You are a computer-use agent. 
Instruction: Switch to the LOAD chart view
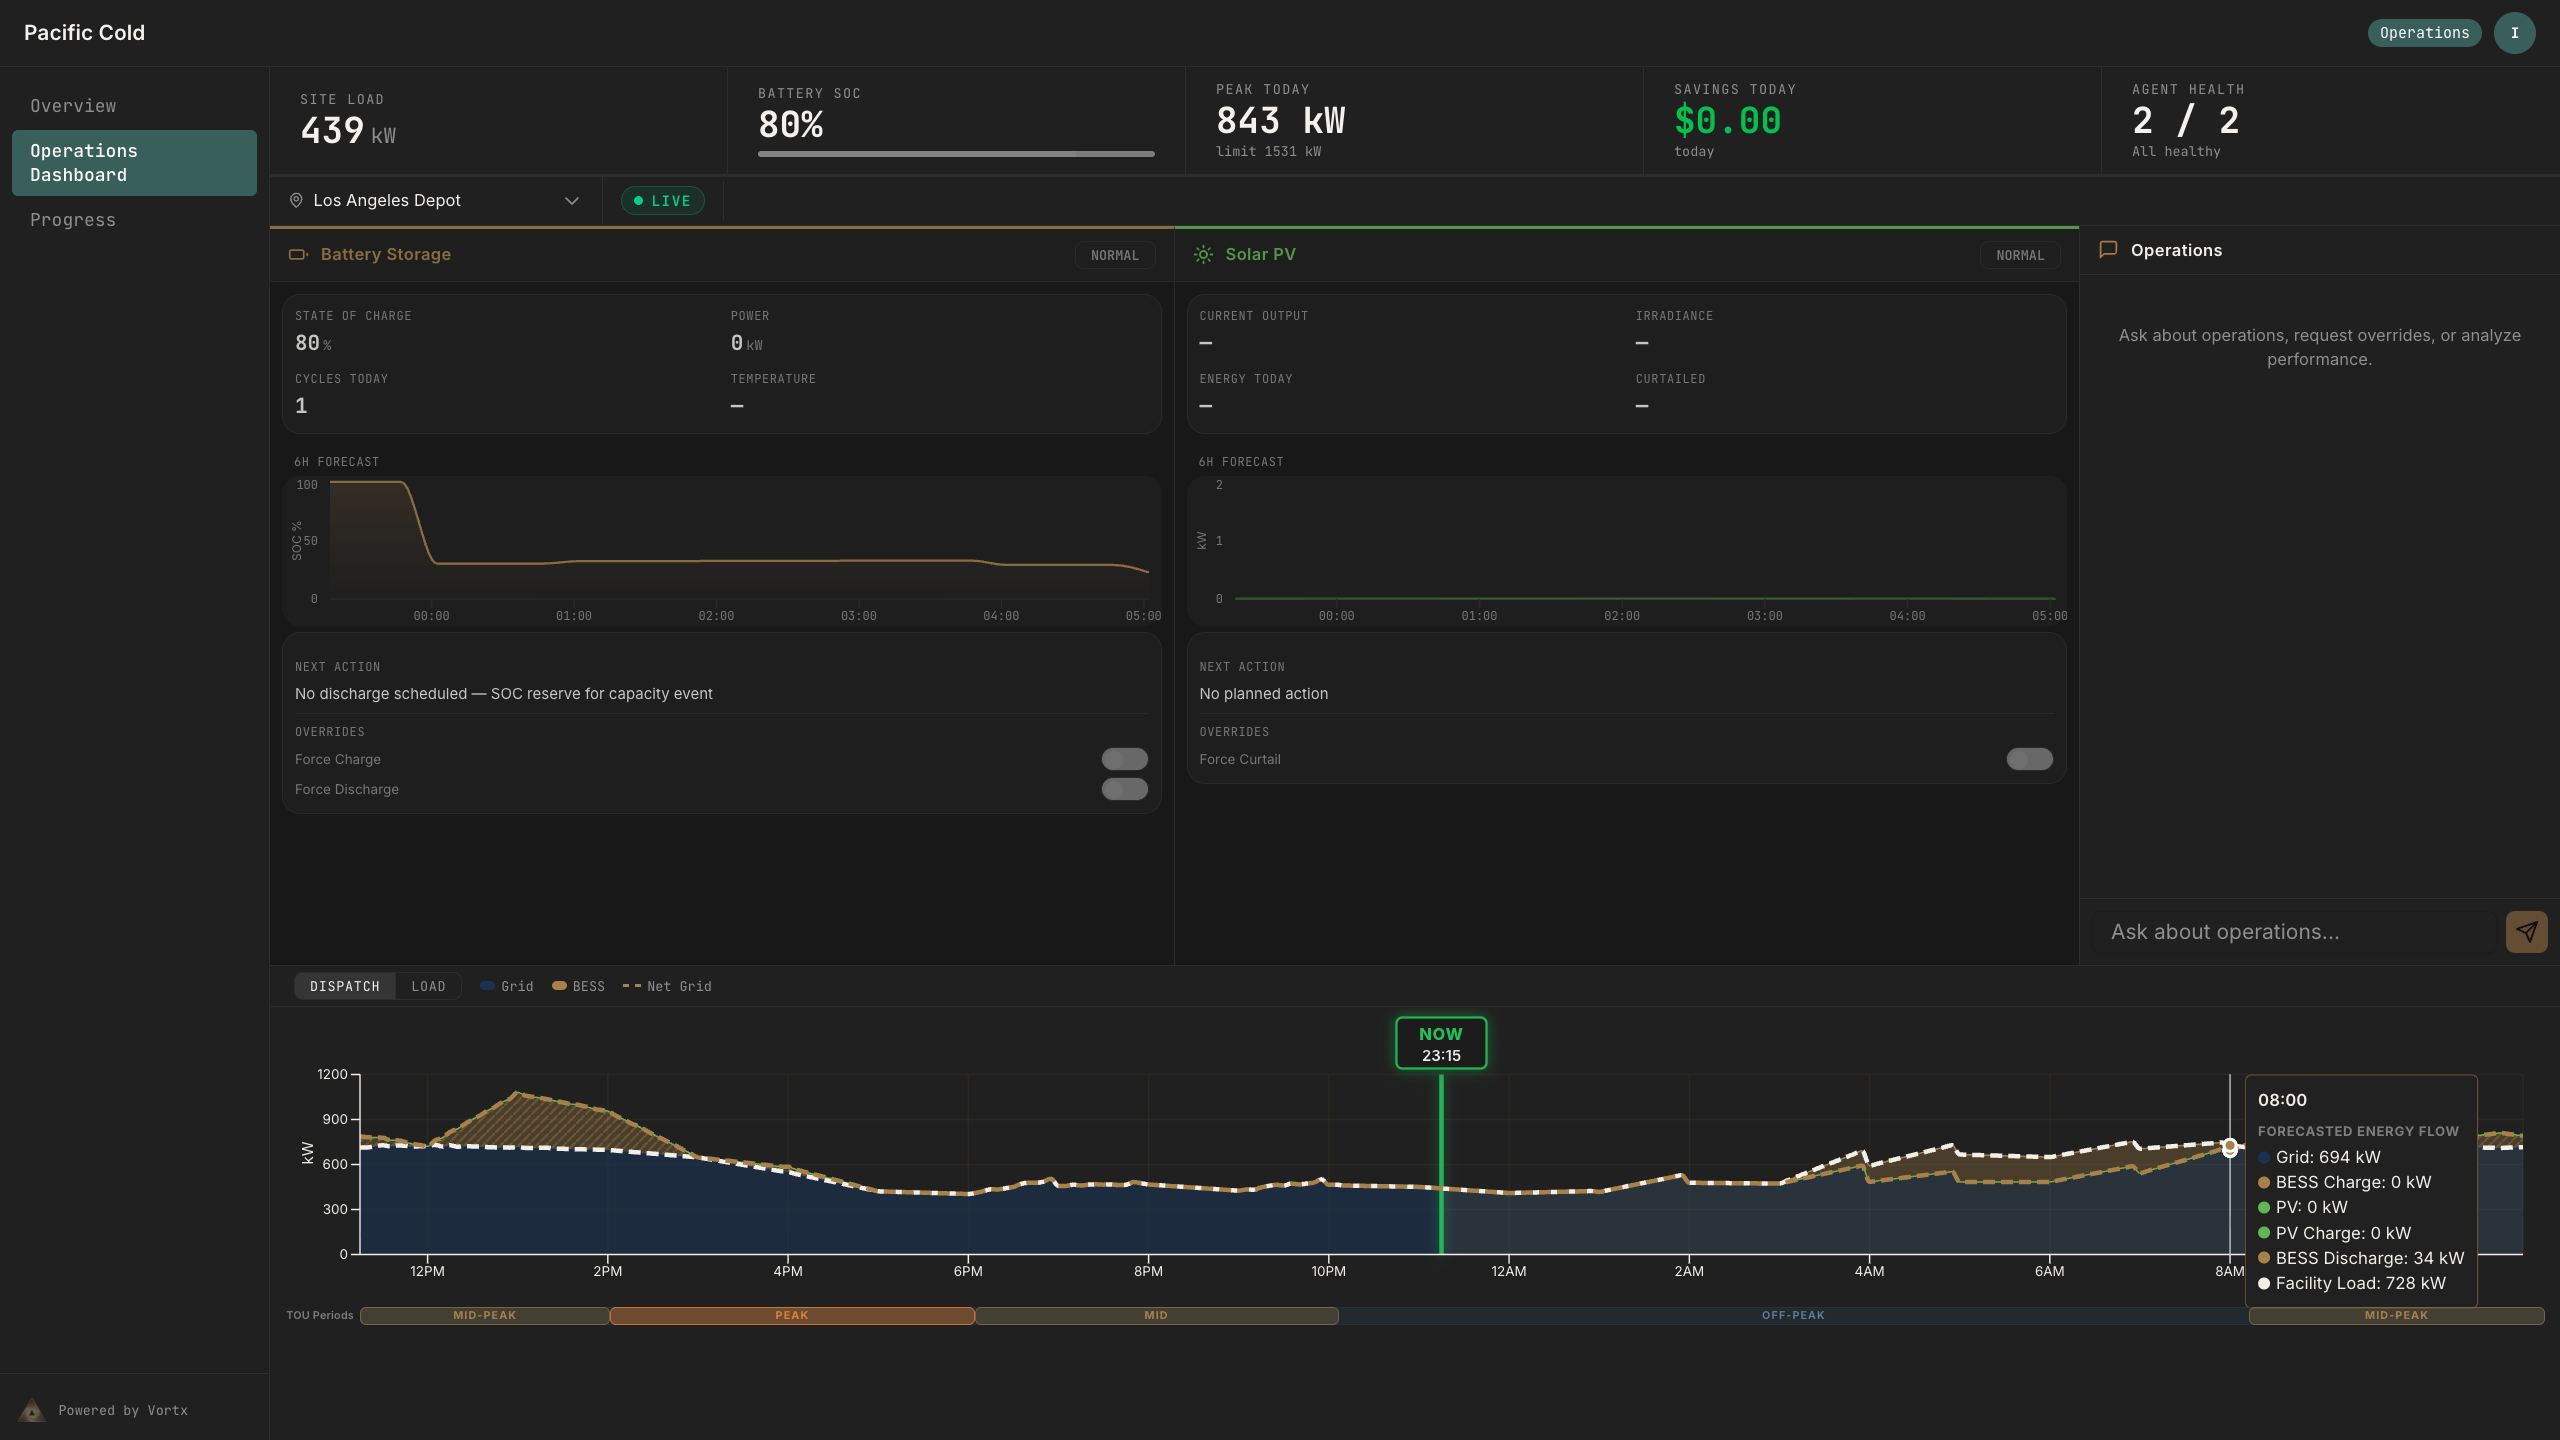click(428, 986)
